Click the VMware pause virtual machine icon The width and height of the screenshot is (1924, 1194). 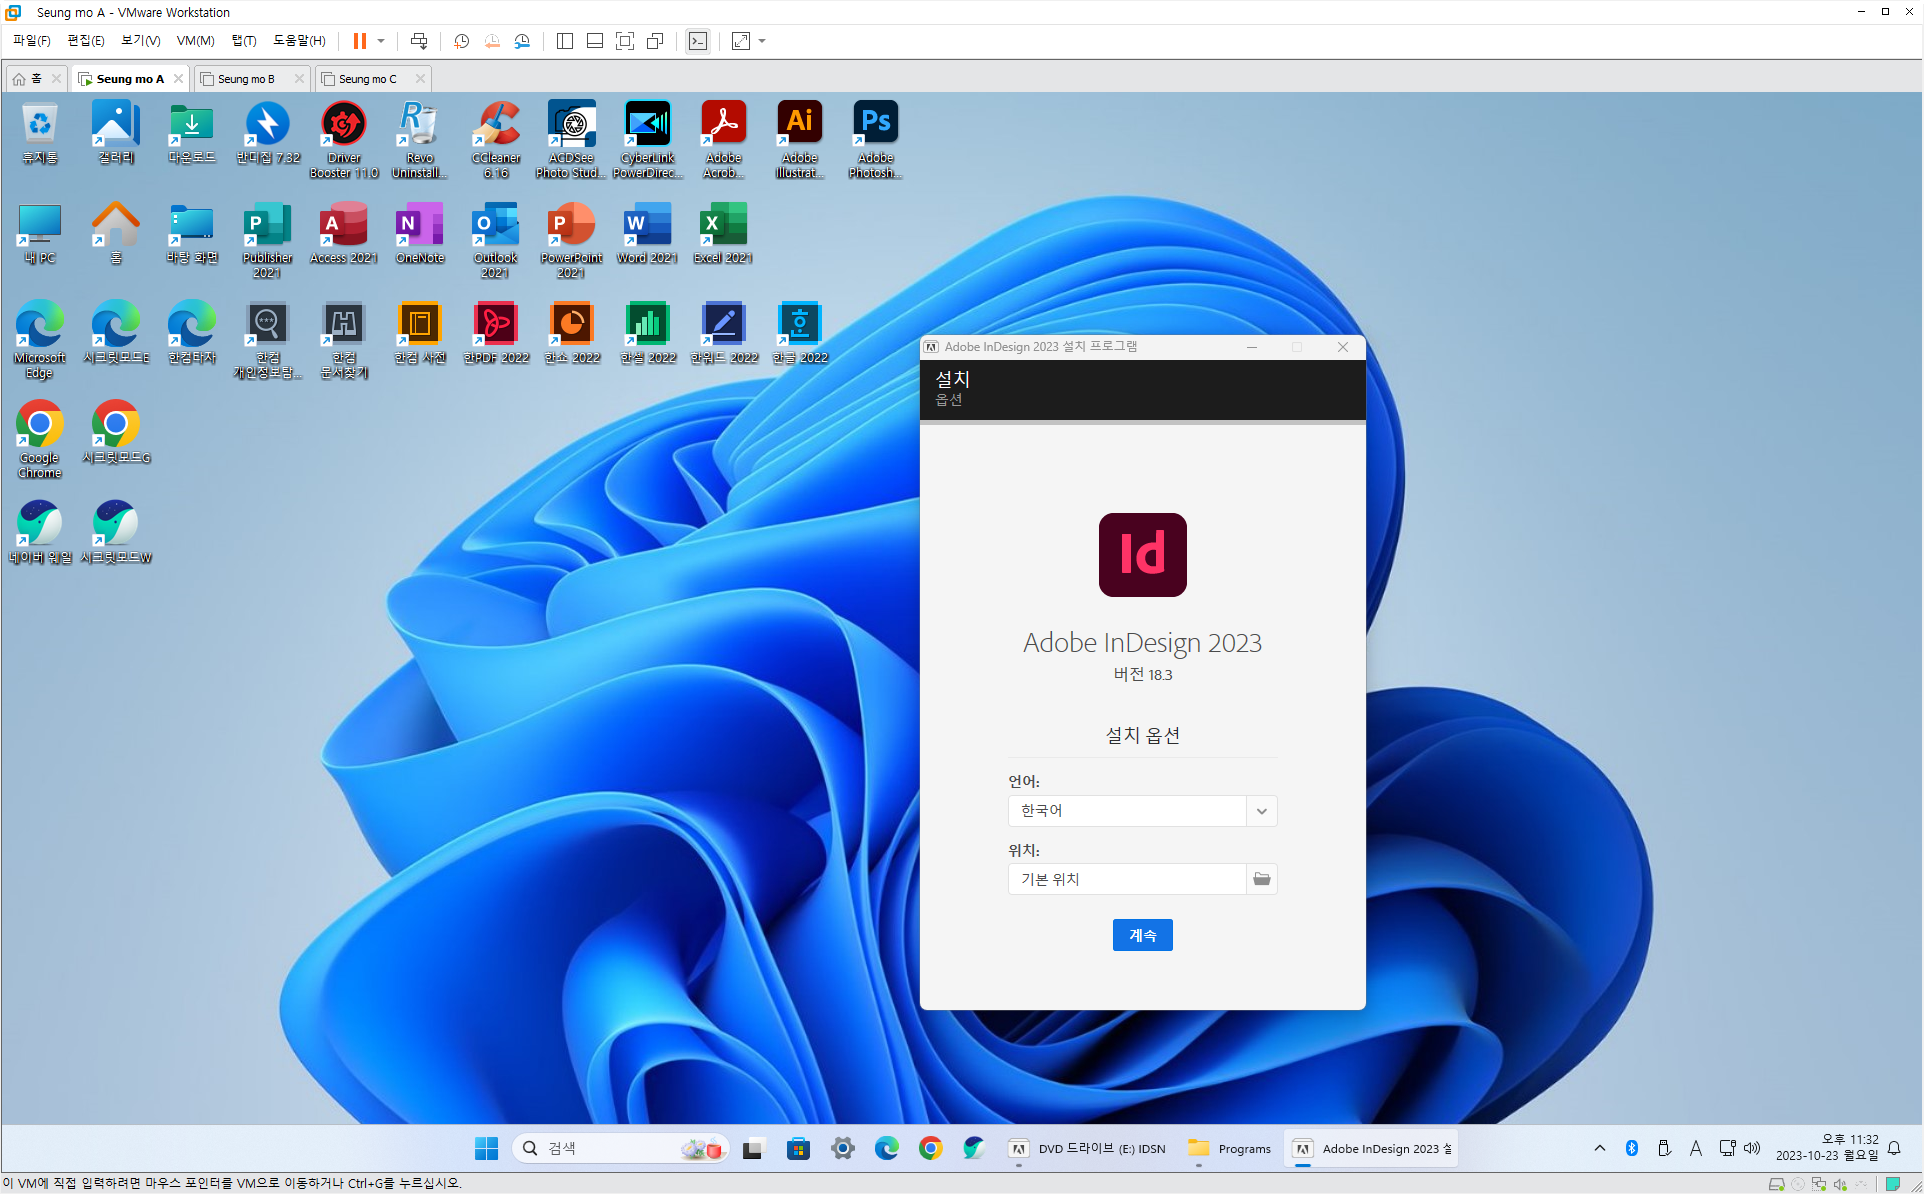click(359, 41)
